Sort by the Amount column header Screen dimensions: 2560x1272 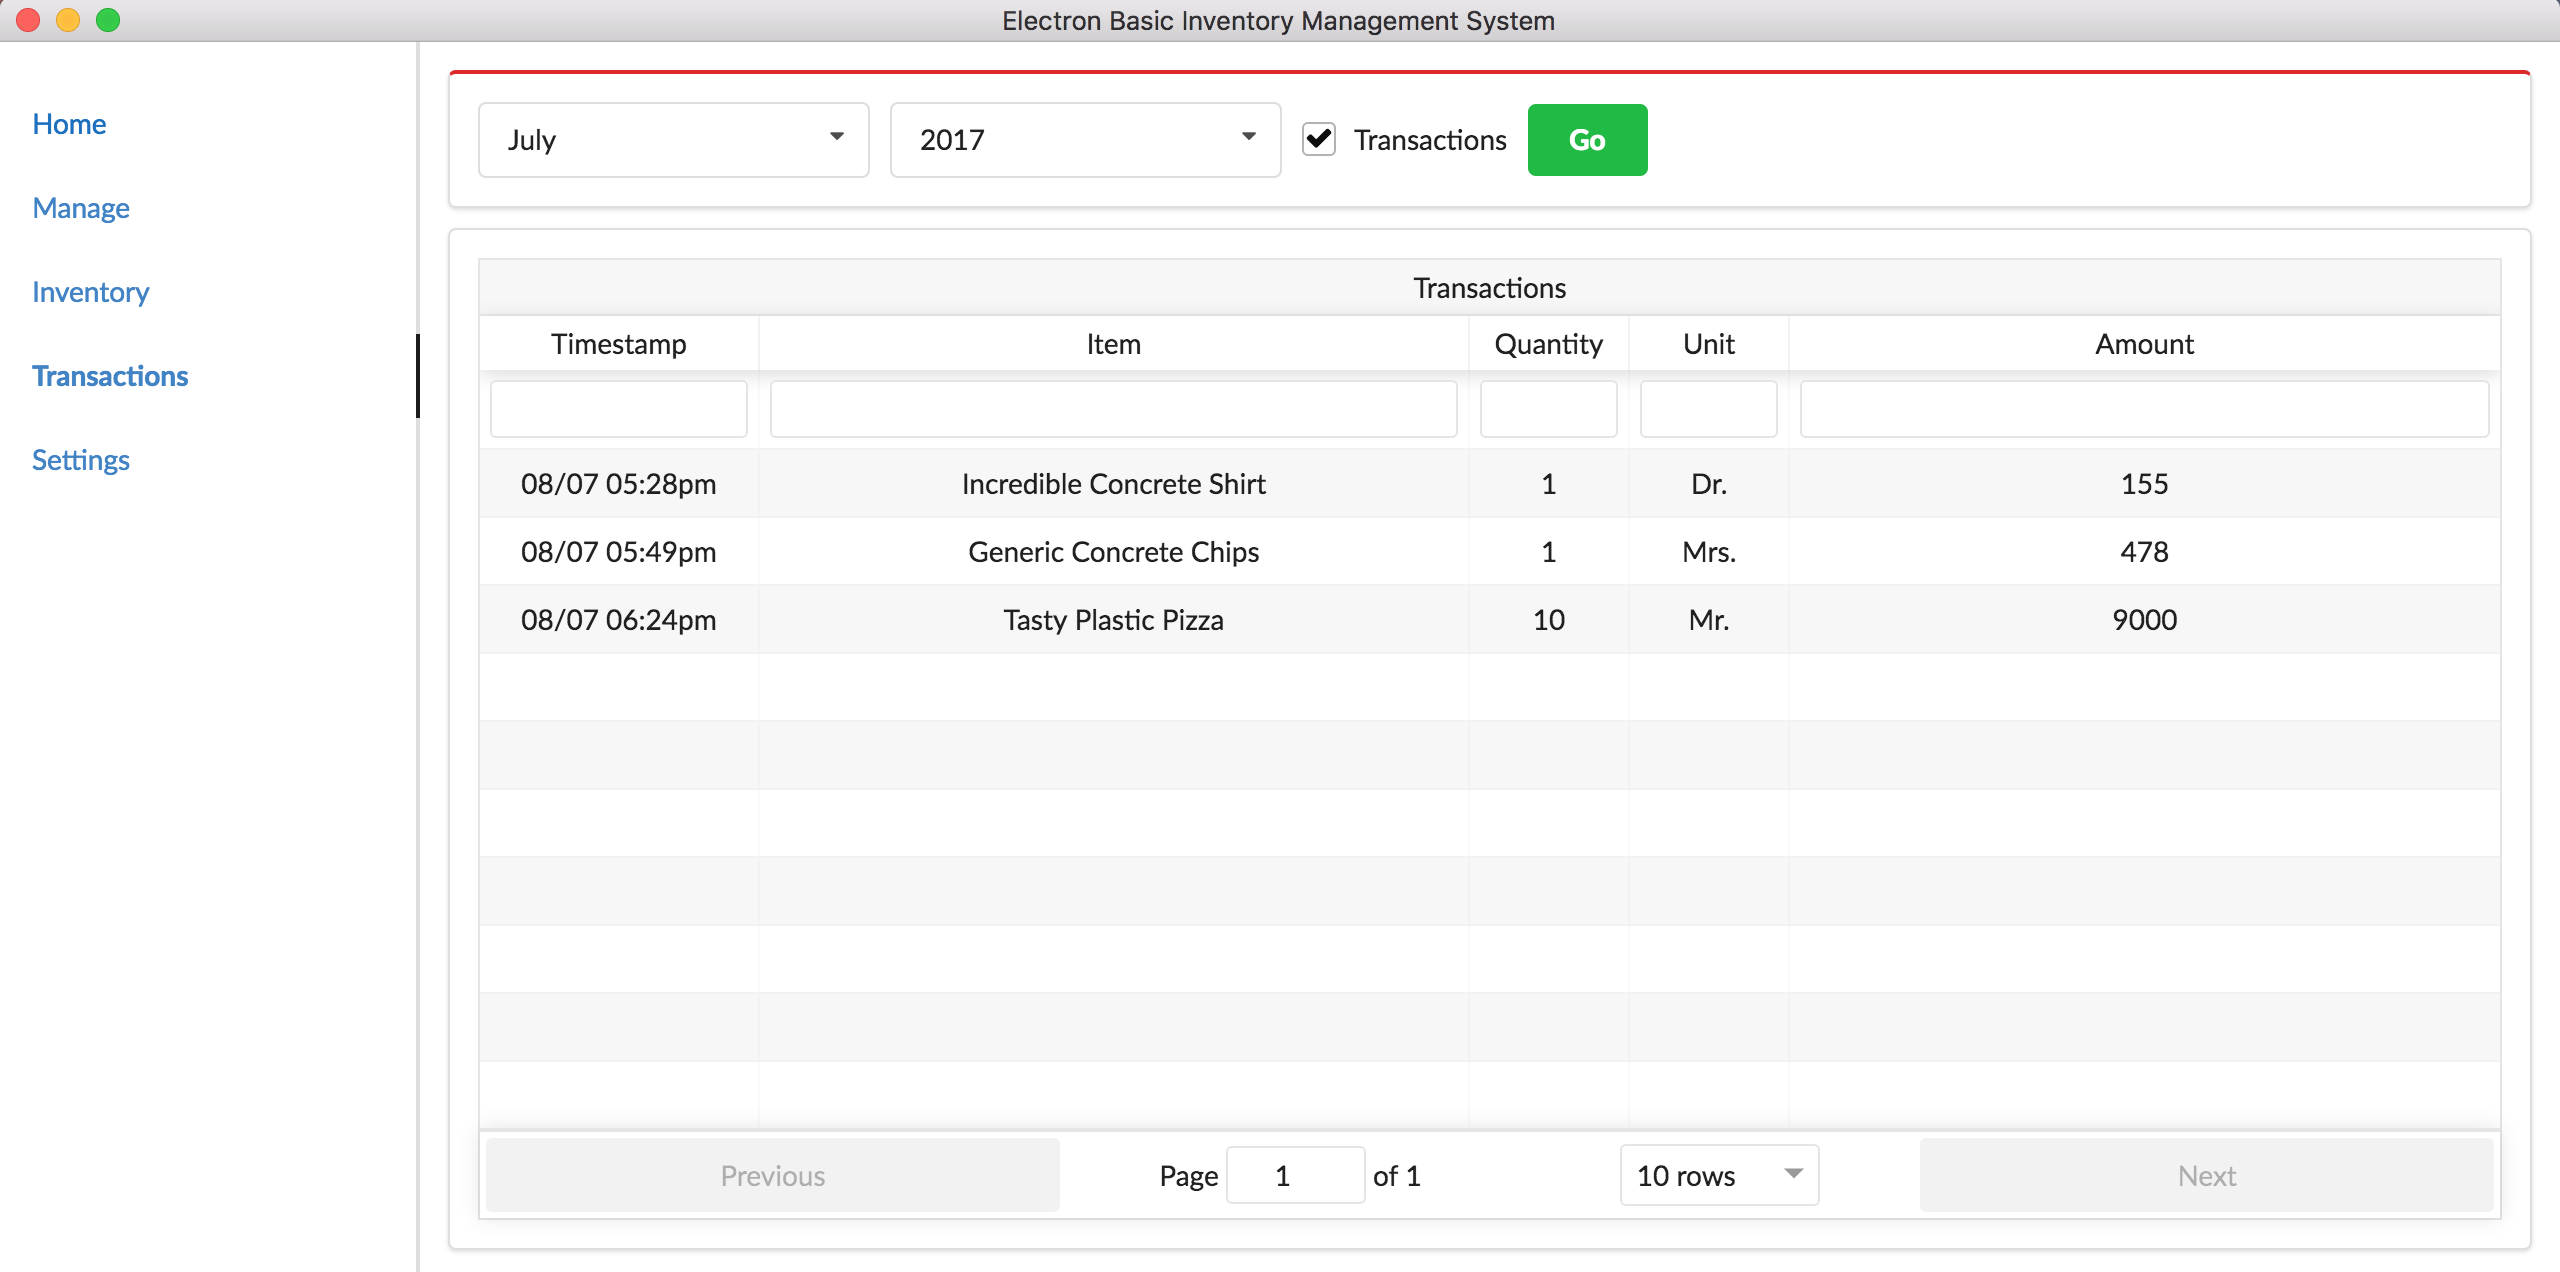2145,344
